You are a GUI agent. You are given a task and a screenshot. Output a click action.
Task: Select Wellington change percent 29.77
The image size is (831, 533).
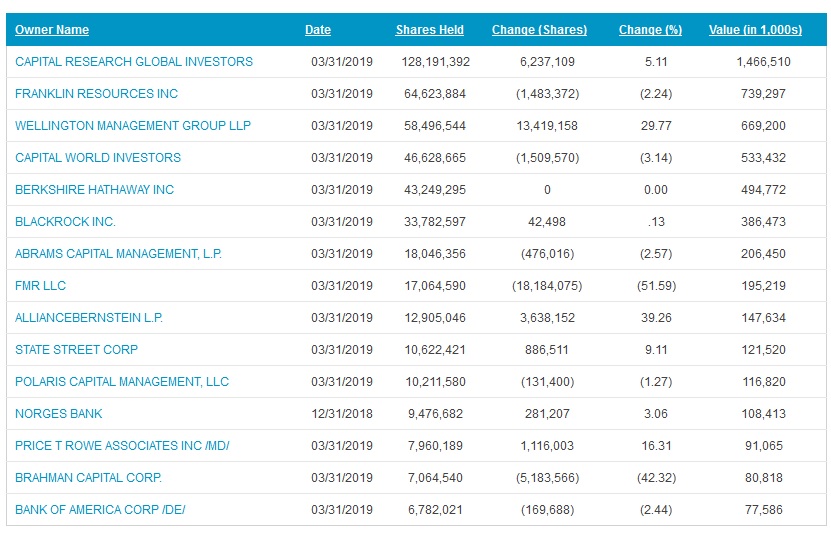click(656, 126)
